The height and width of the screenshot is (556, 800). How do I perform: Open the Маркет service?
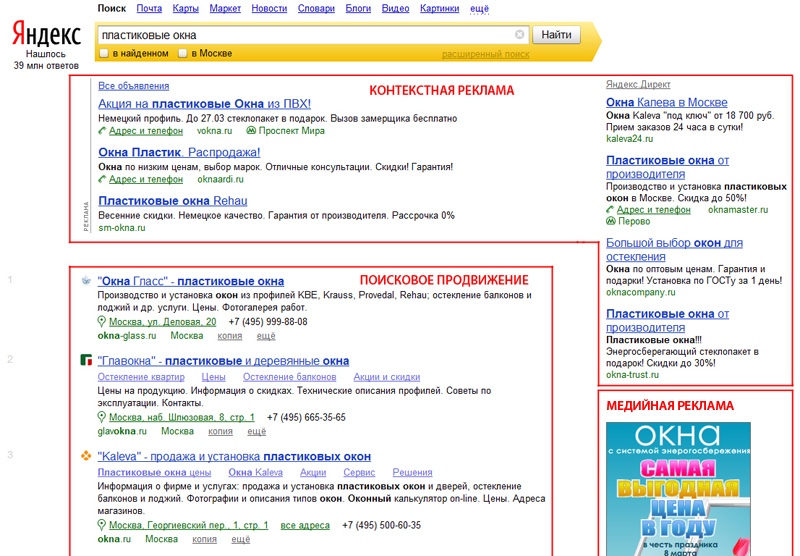(x=225, y=9)
